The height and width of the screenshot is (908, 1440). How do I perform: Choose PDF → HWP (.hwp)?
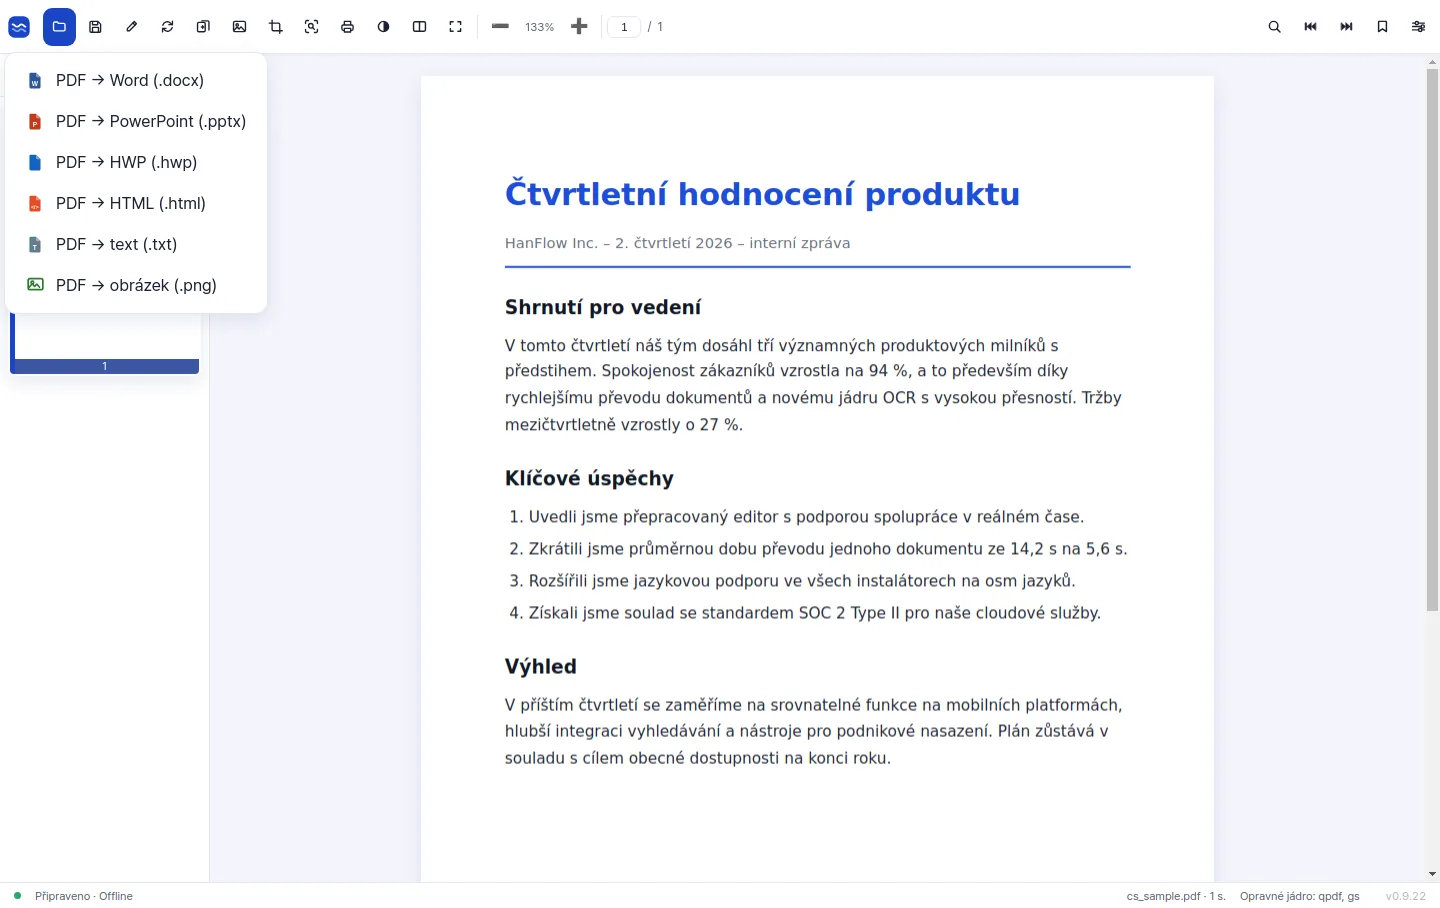point(136,162)
